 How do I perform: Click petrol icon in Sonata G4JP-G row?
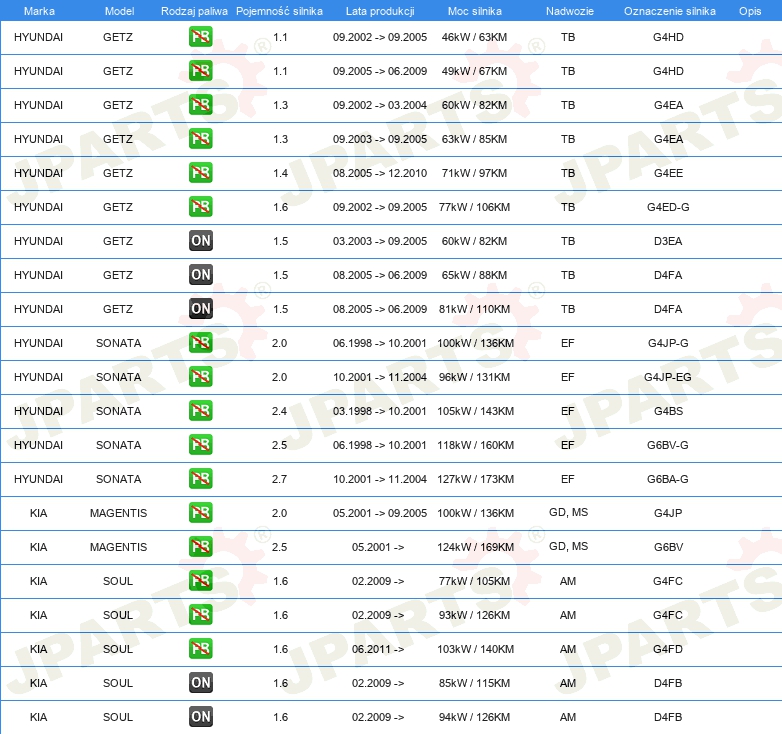[x=200, y=343]
